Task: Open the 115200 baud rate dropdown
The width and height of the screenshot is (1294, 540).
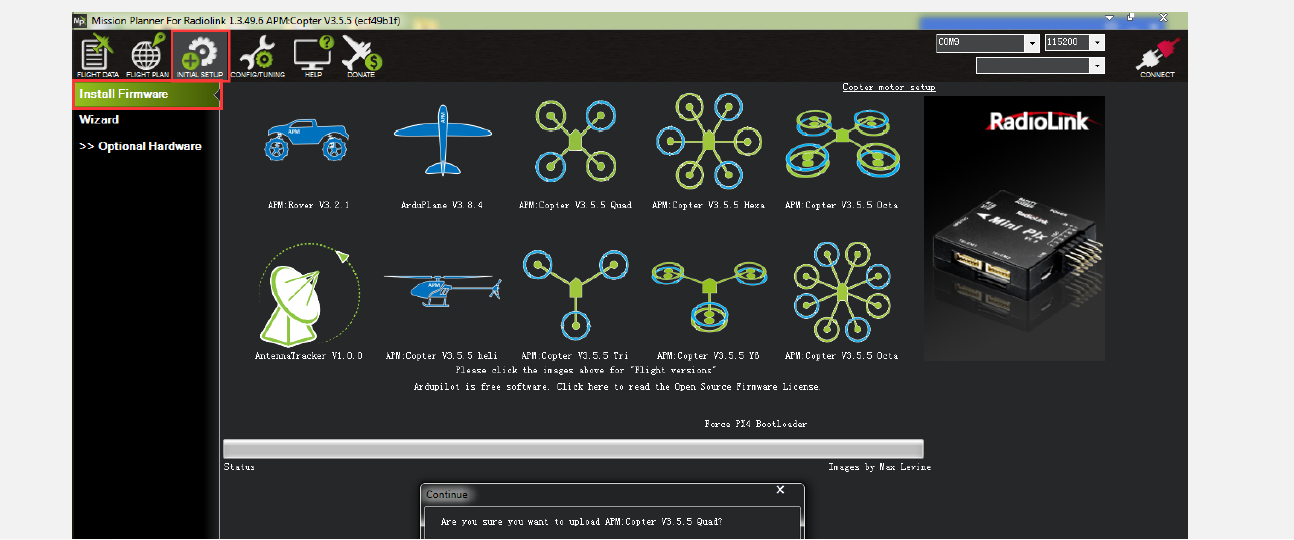Action: click(1098, 43)
